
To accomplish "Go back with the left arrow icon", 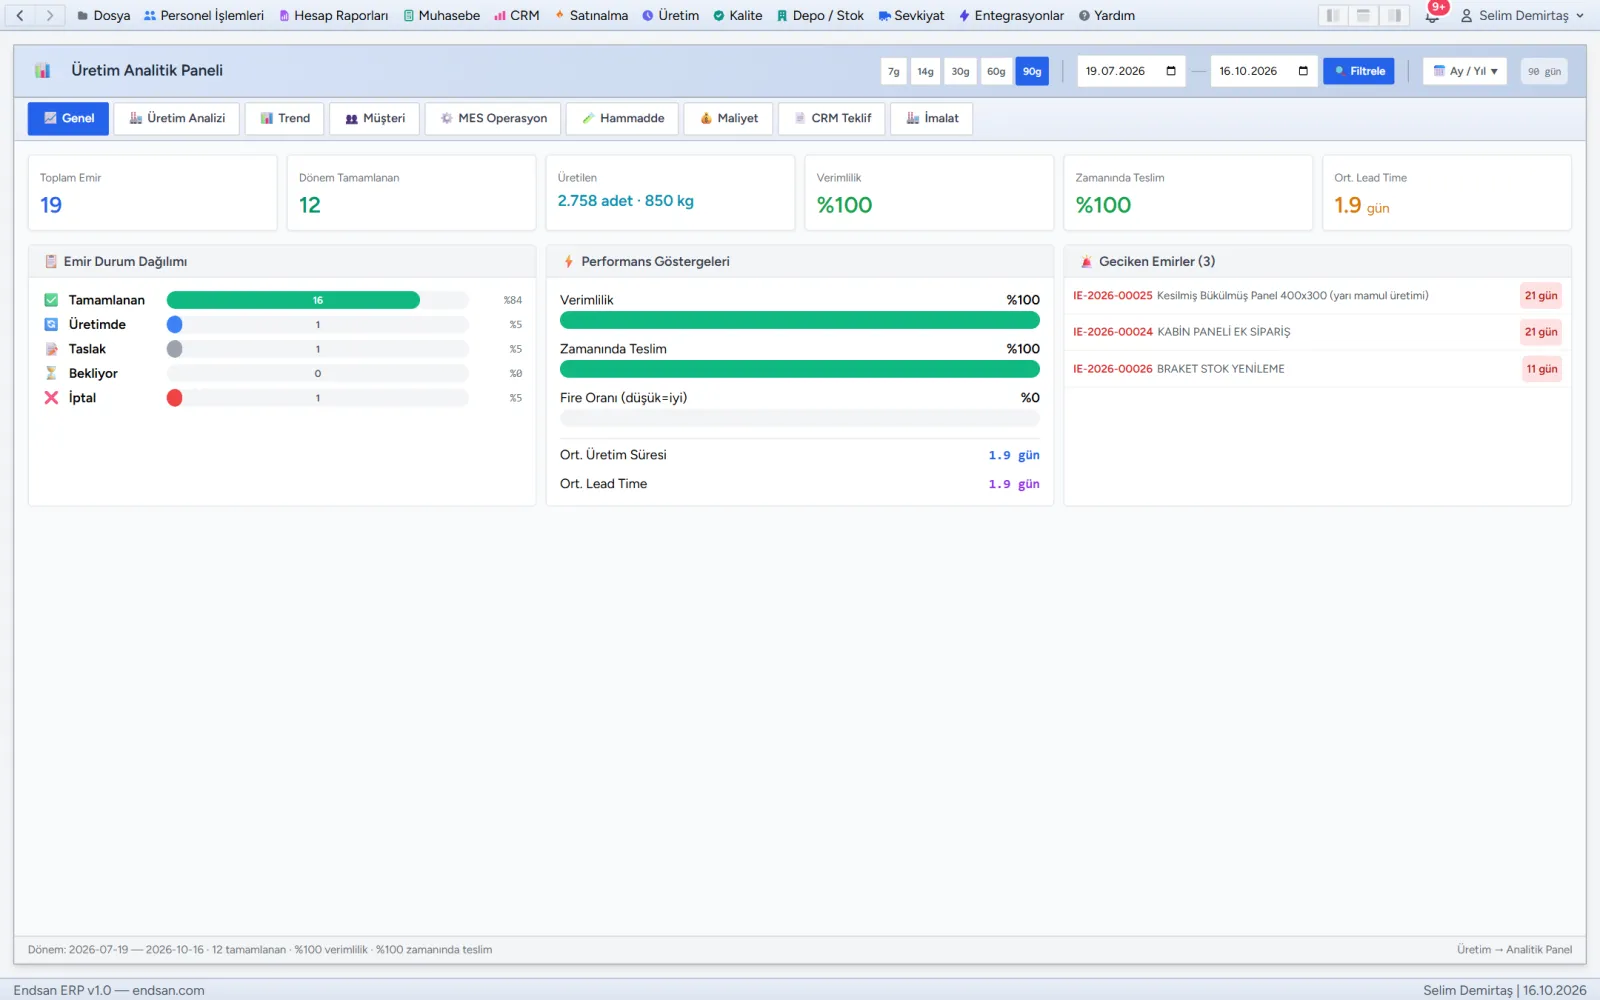I will [x=20, y=15].
